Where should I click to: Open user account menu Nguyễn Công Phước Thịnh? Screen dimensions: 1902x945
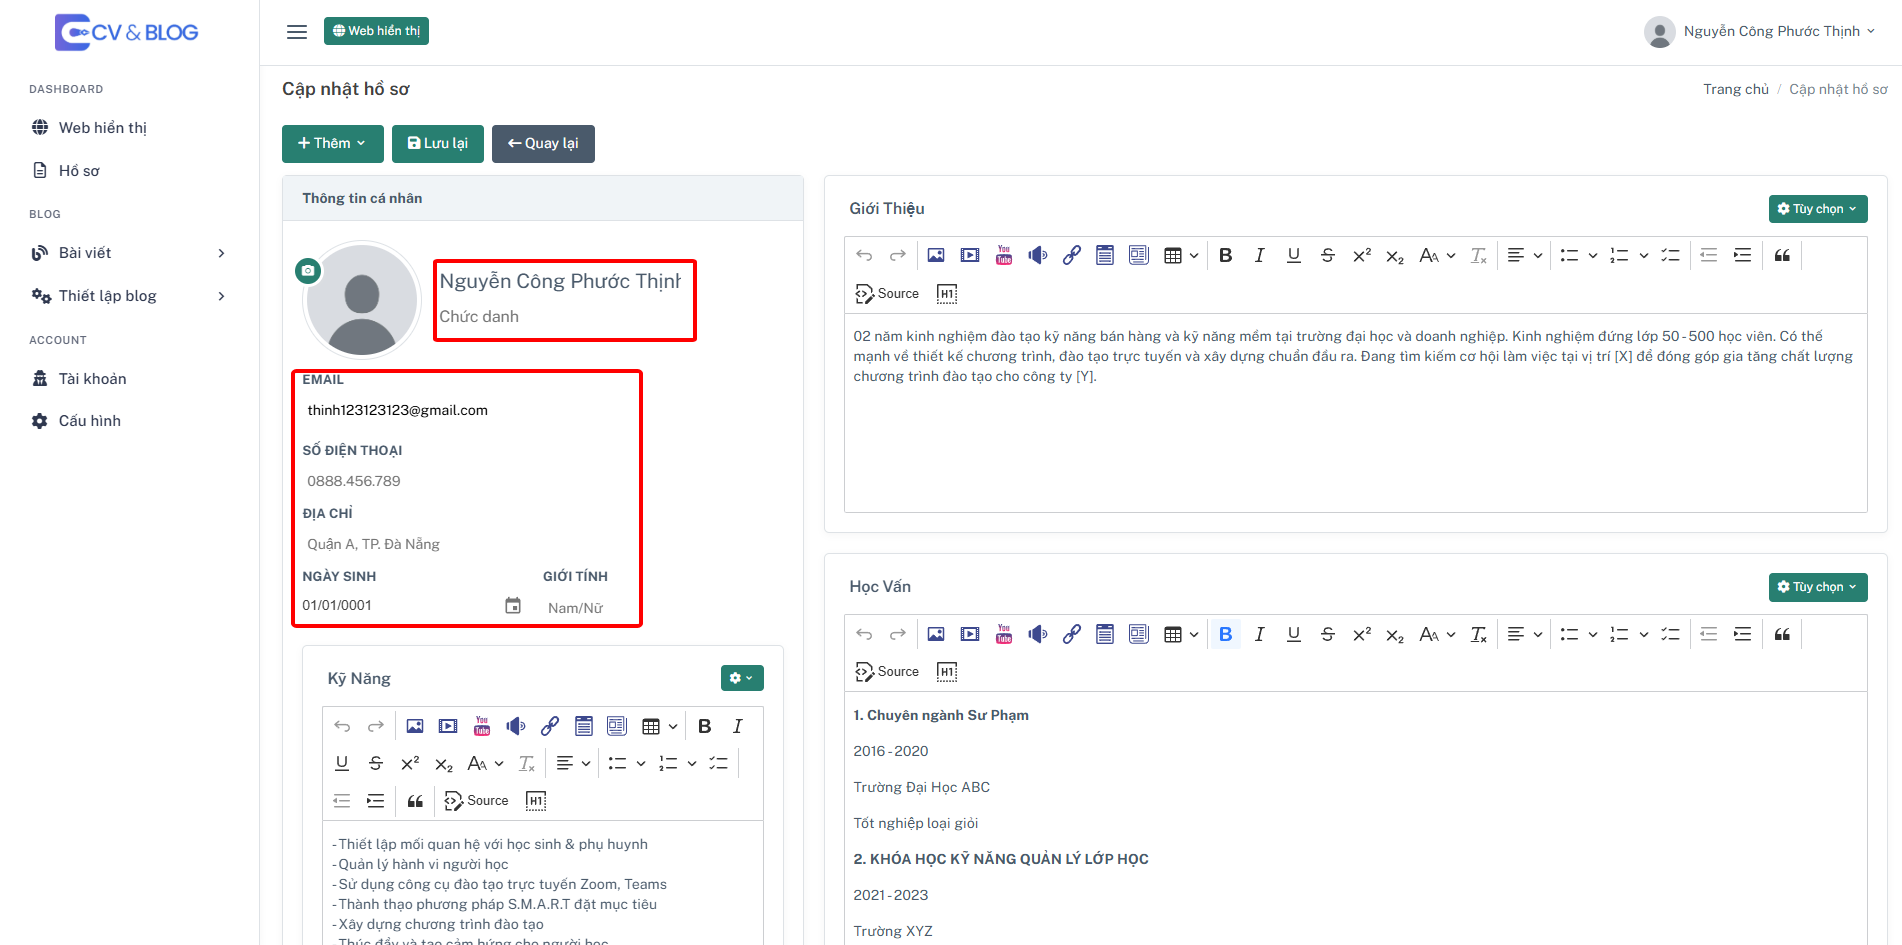coord(1760,32)
